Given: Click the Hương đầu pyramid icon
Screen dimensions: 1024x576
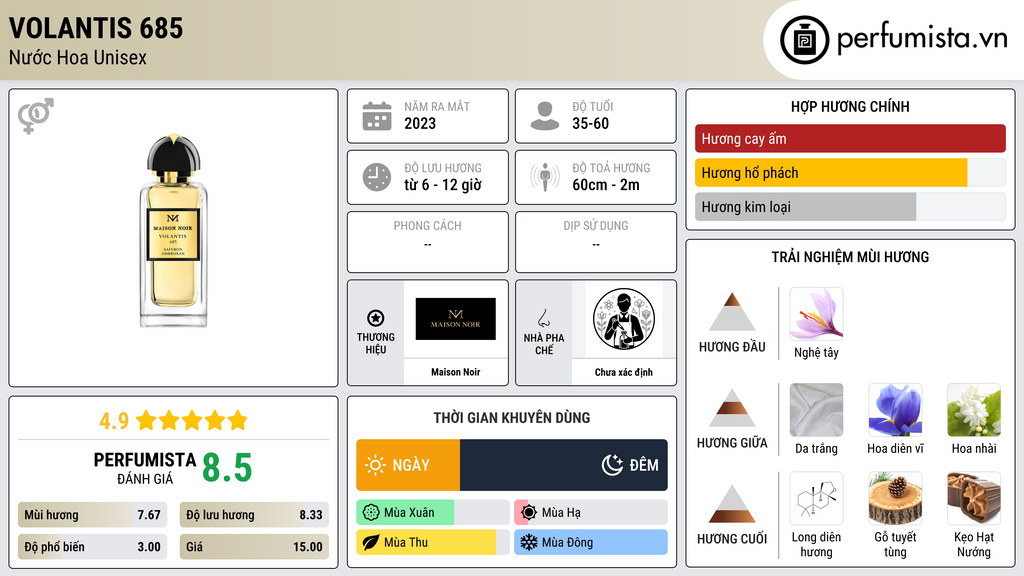Looking at the screenshot, I should coord(732,312).
